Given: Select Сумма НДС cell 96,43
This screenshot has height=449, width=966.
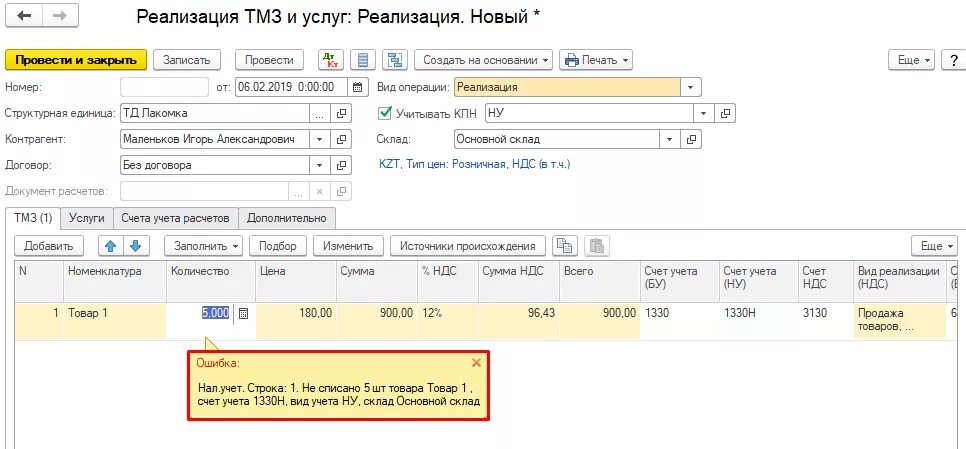Looking at the screenshot, I should click(519, 320).
